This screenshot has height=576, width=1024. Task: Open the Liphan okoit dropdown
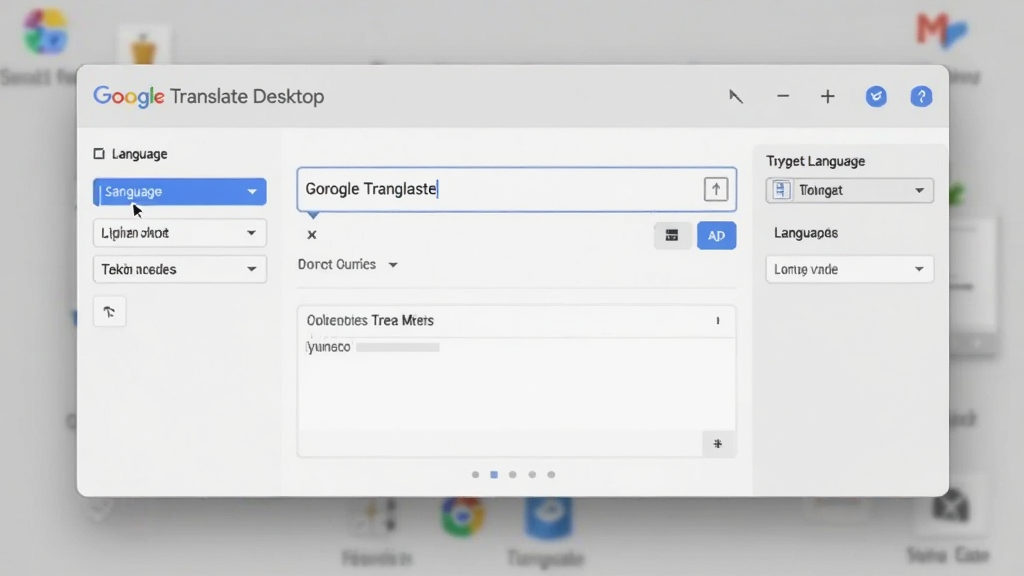coord(180,233)
